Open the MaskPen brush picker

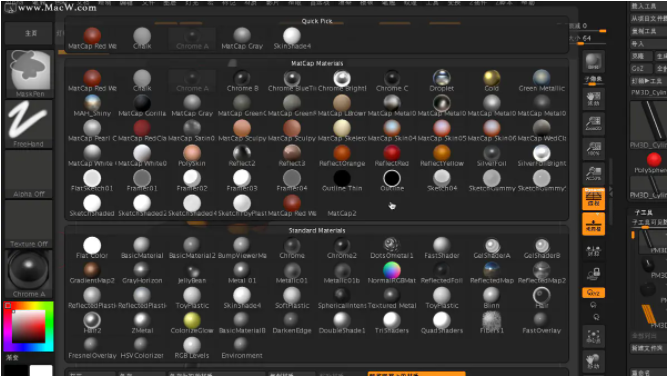(29, 74)
